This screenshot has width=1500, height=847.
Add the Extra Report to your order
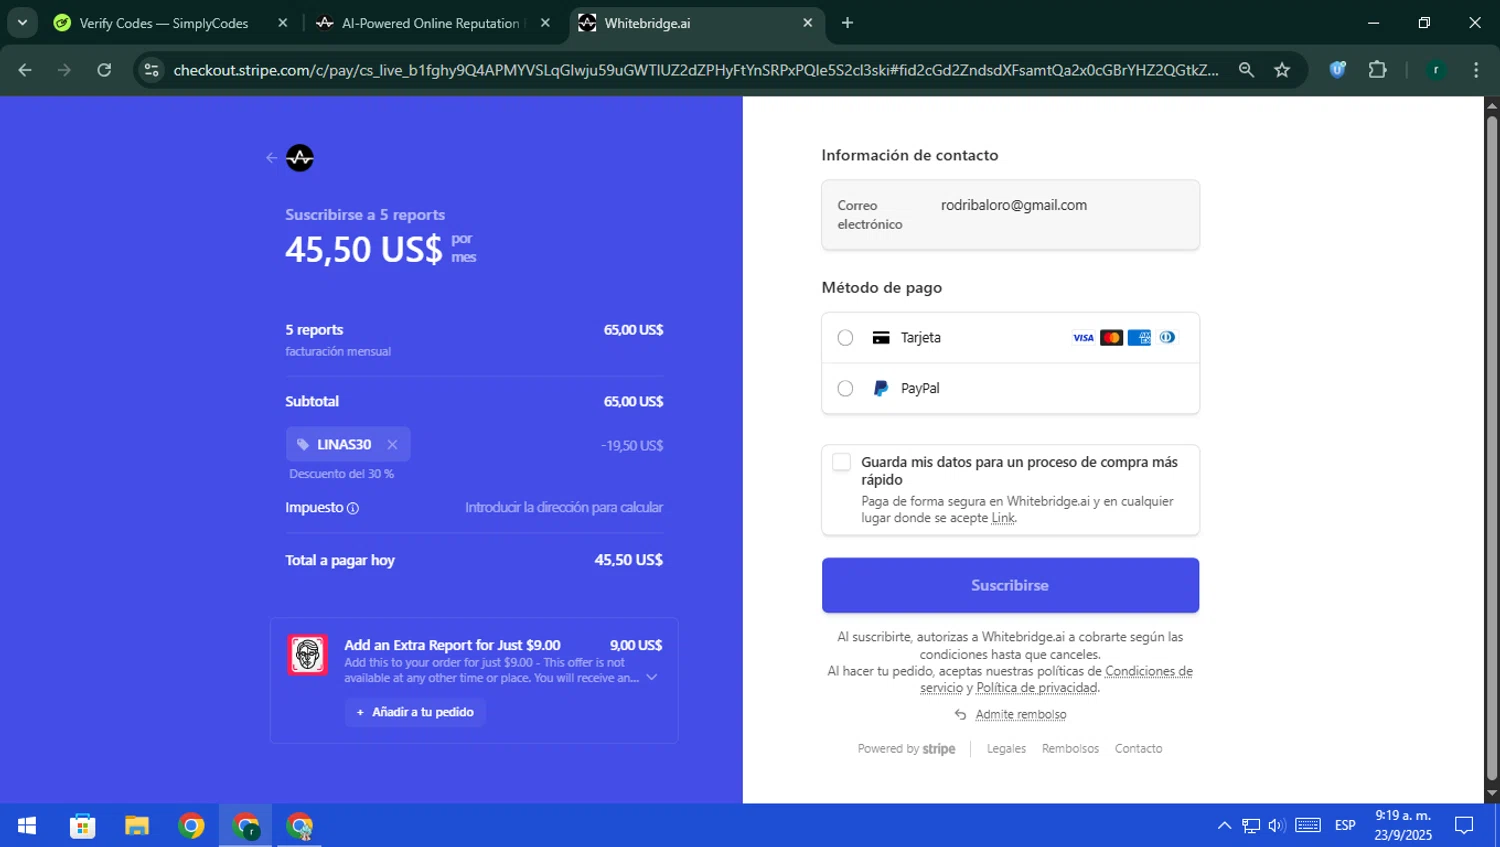[x=415, y=712]
